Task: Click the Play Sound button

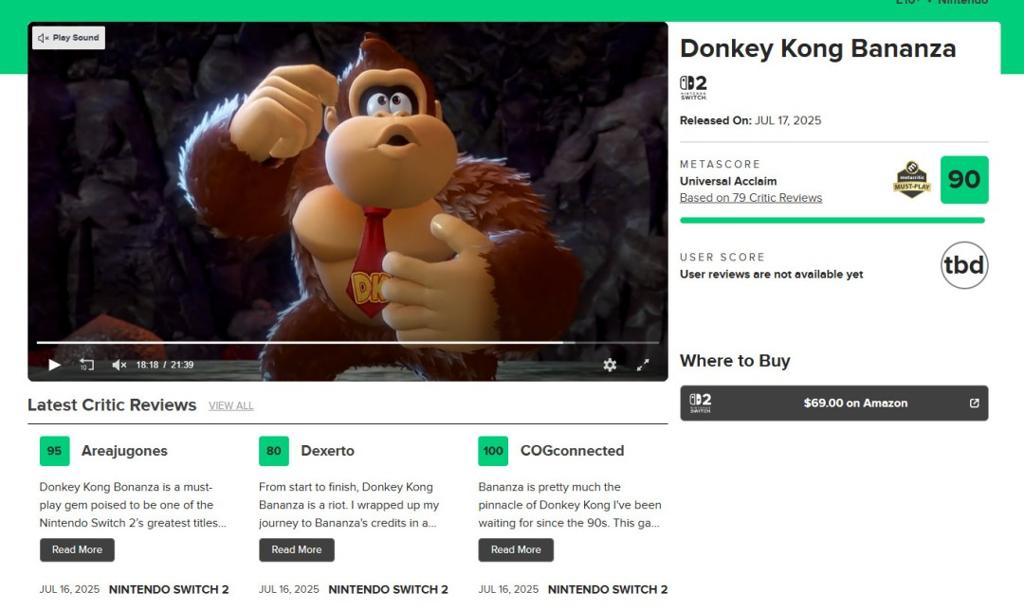Action: coord(69,38)
